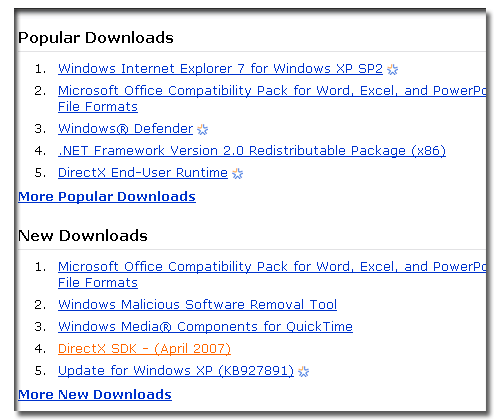Open Windows Malicious Software Removal Tool link
This screenshot has height=420, width=500.
pyautogui.click(x=197, y=305)
